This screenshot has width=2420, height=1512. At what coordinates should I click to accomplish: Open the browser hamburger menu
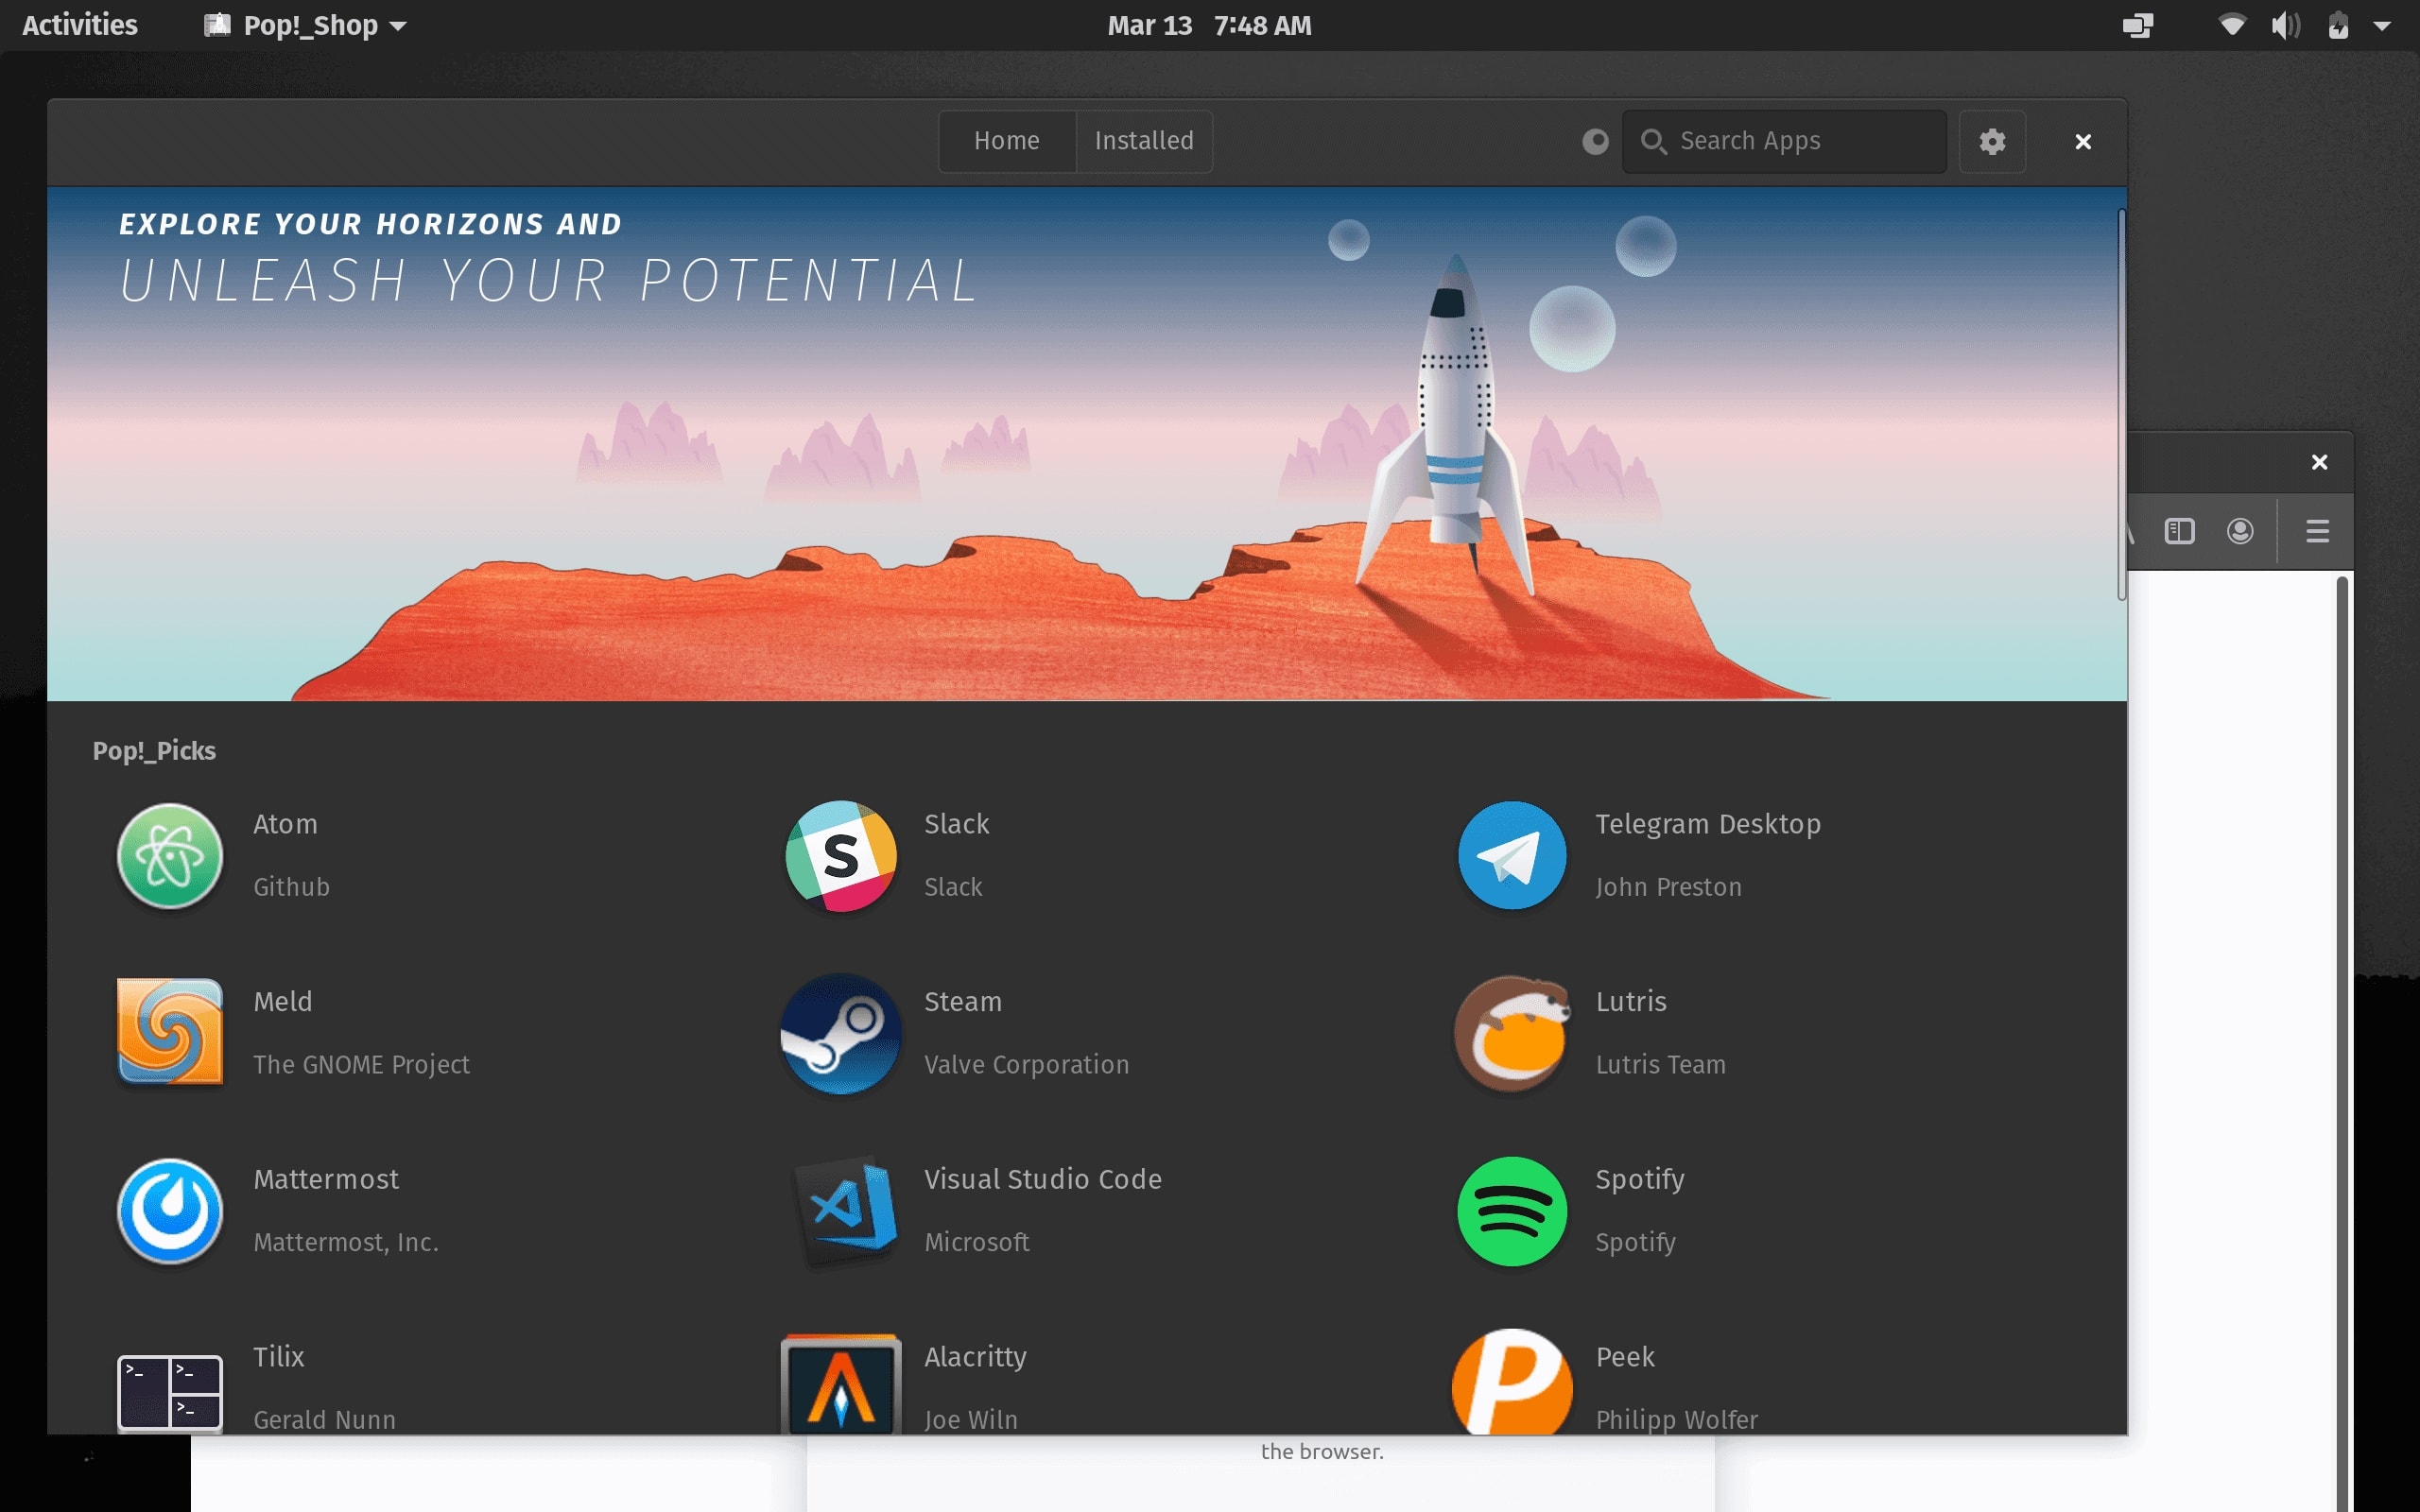pos(2317,531)
